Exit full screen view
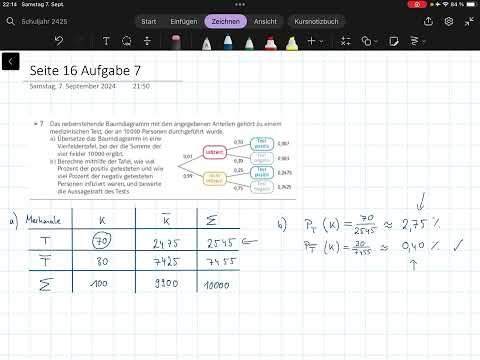Image resolution: width=480 pixels, height=360 pixels. [x=469, y=22]
